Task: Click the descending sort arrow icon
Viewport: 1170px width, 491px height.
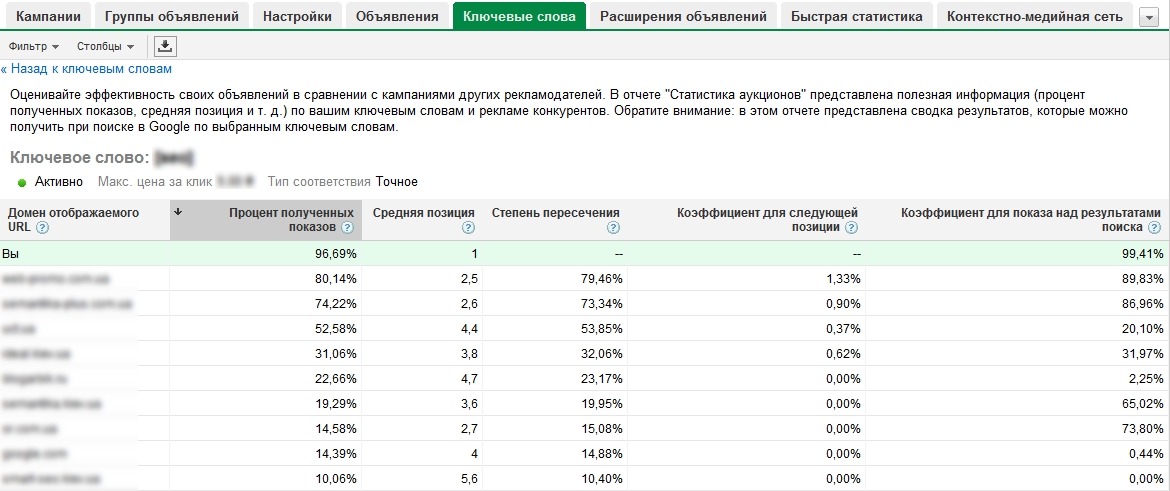Action: [x=178, y=212]
